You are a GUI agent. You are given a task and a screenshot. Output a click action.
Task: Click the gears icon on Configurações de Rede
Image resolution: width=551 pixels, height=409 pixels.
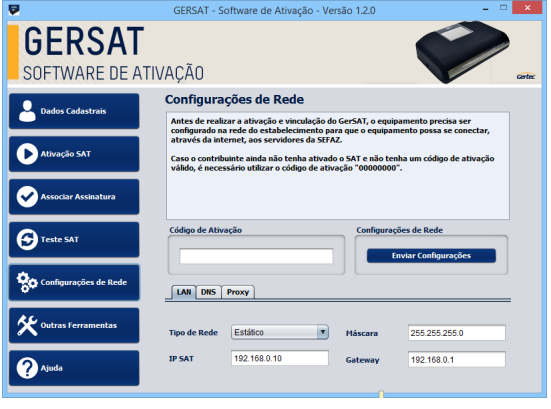pos(27,283)
